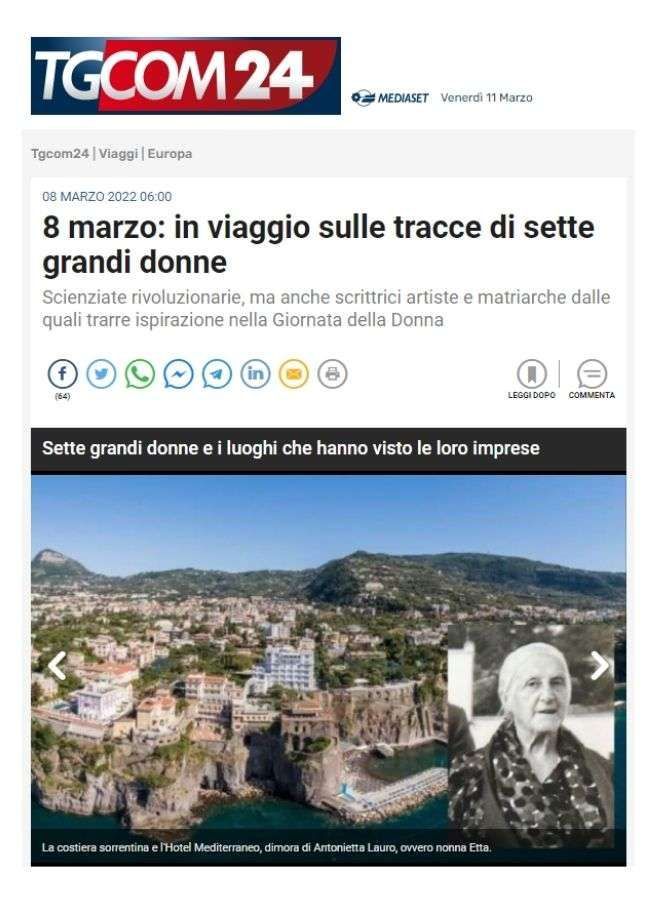Image resolution: width=656 pixels, height=900 pixels.
Task: Go to next gallery photo arrow
Action: point(600,665)
